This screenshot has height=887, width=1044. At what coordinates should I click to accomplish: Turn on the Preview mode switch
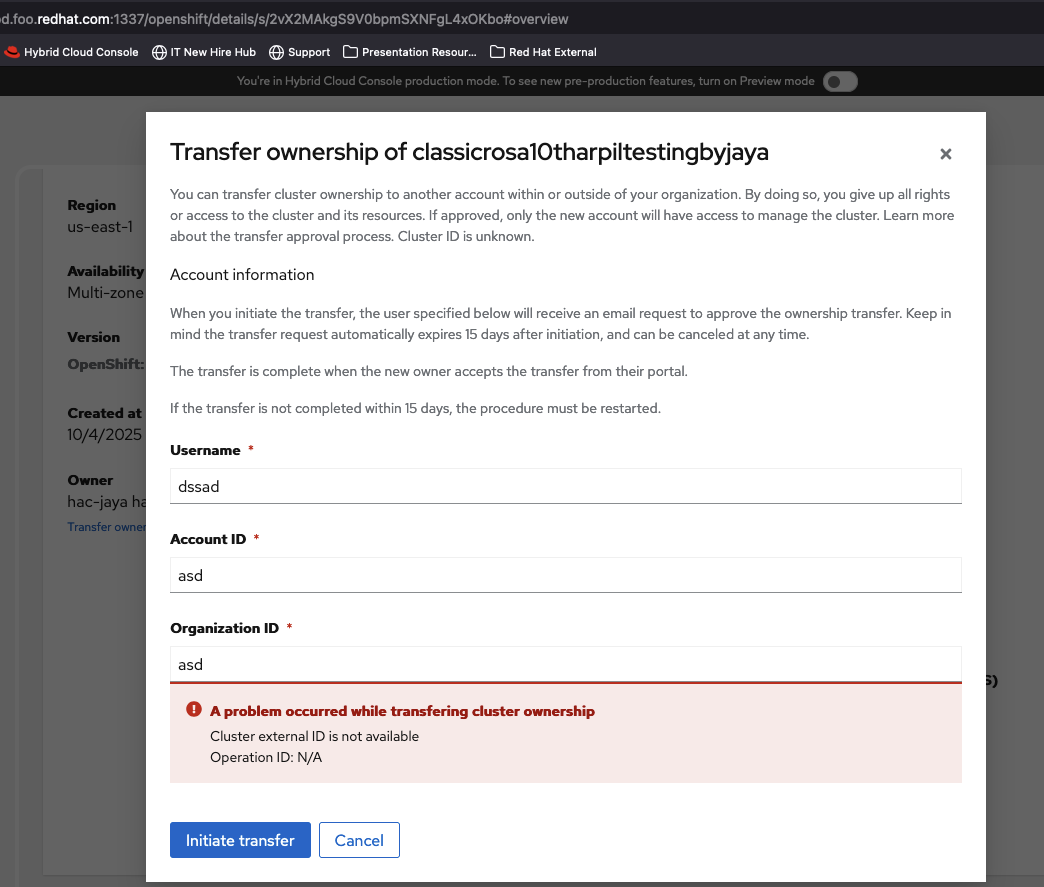coord(840,82)
